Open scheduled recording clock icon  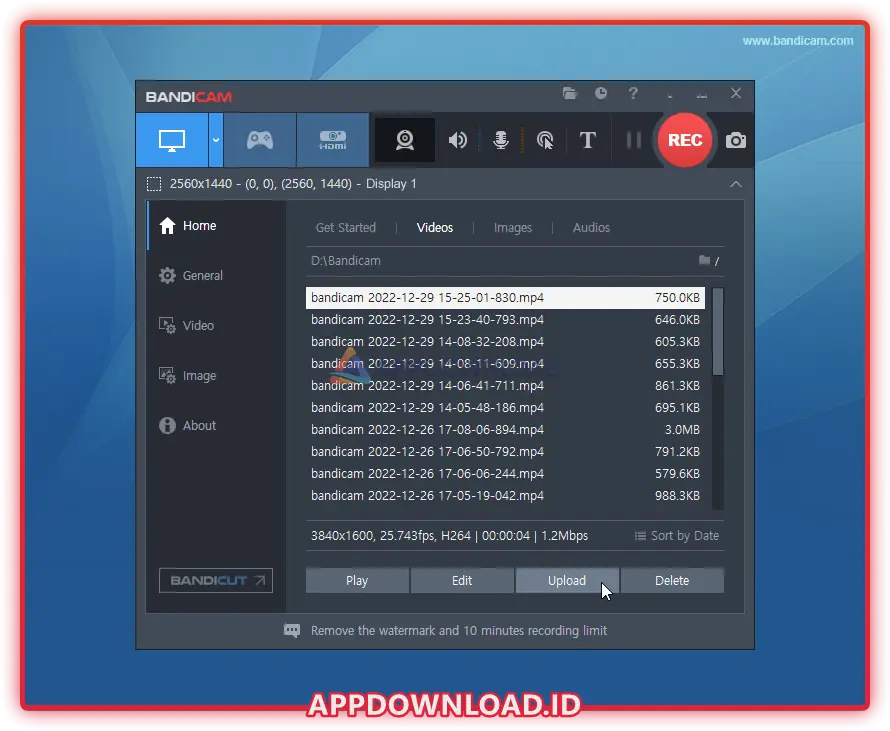click(x=601, y=94)
